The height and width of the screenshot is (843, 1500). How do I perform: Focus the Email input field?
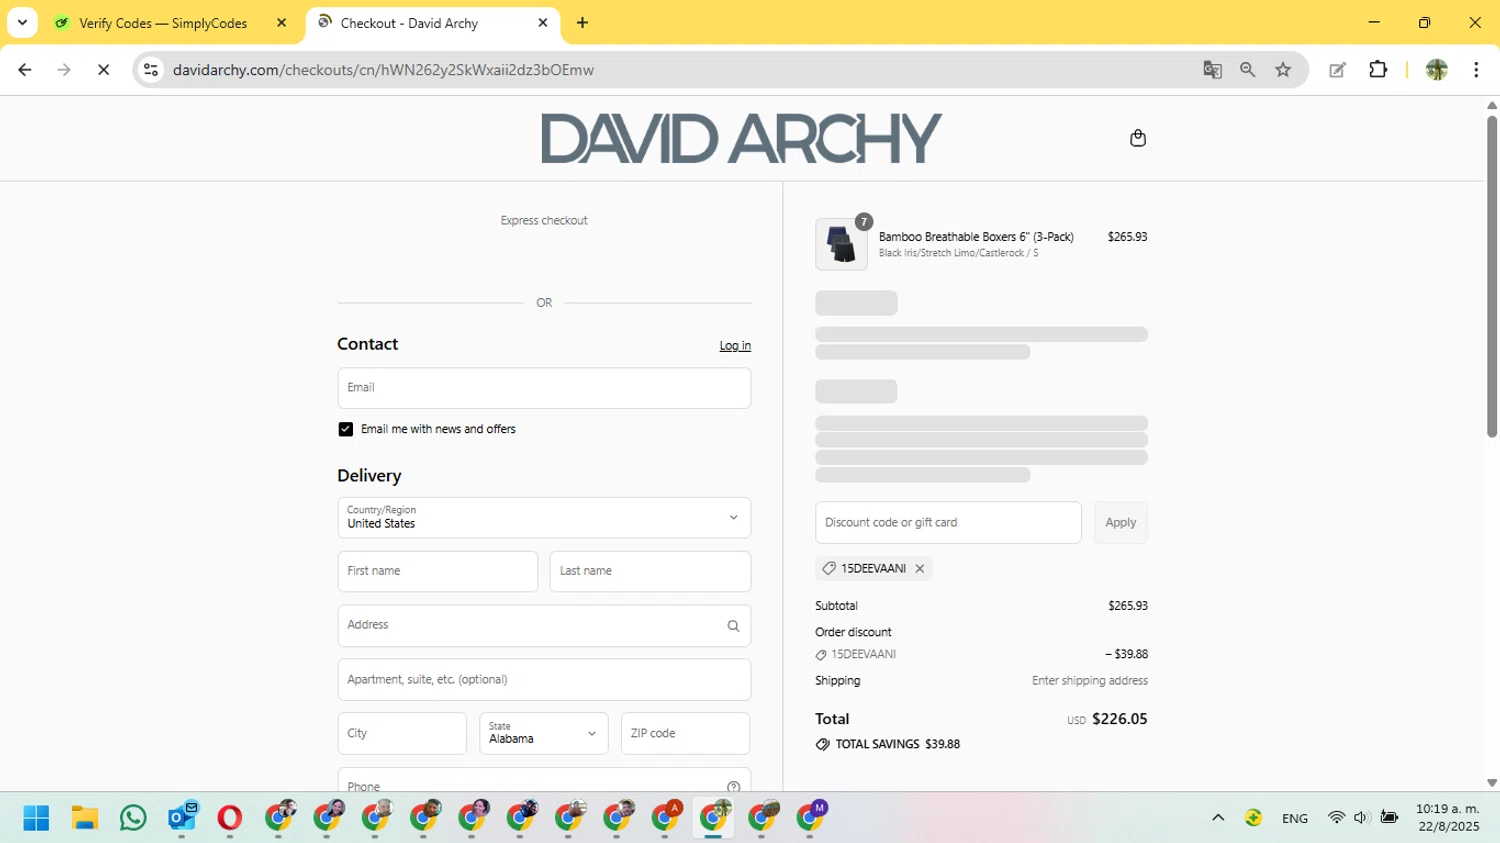[x=544, y=388]
